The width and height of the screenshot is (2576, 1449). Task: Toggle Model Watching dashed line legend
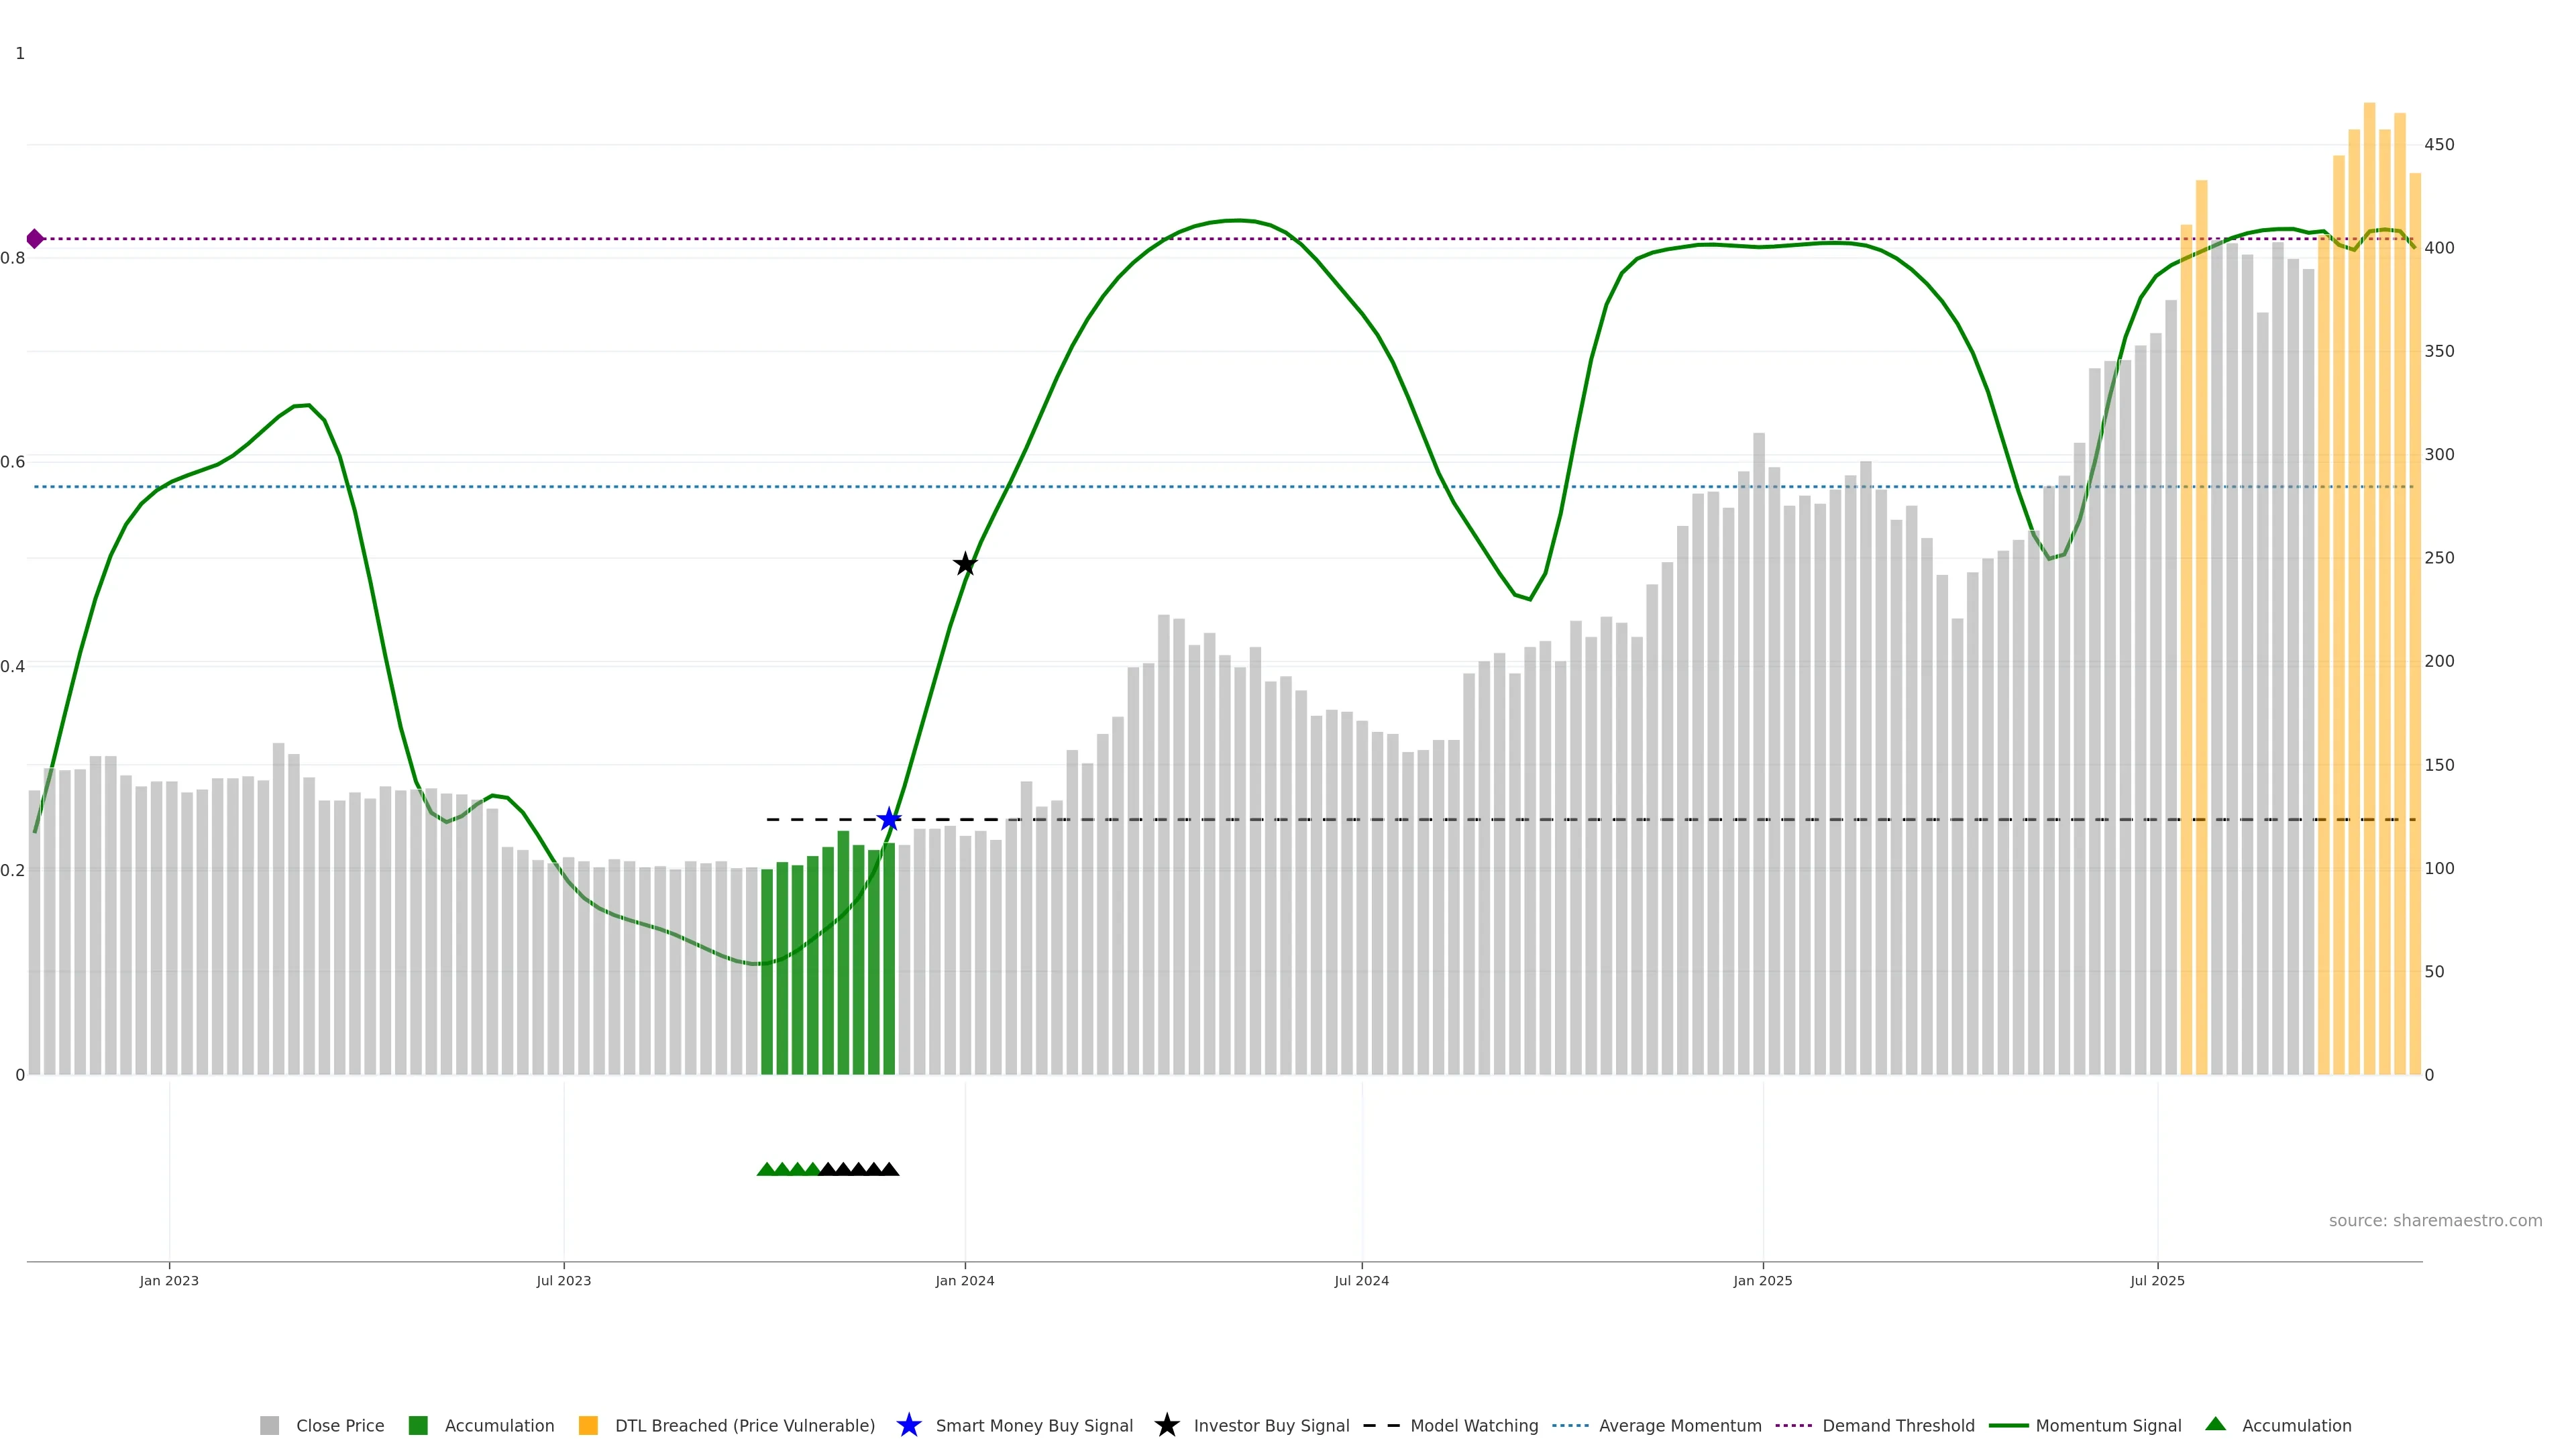coord(1473,1426)
